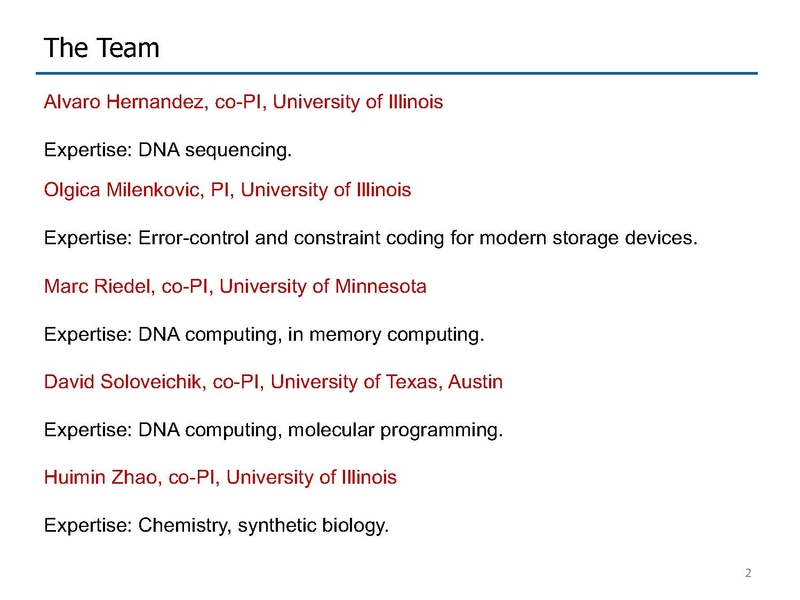Screen dimensions: 800x600
Task: Click the slide number 2
Action: coord(748,573)
